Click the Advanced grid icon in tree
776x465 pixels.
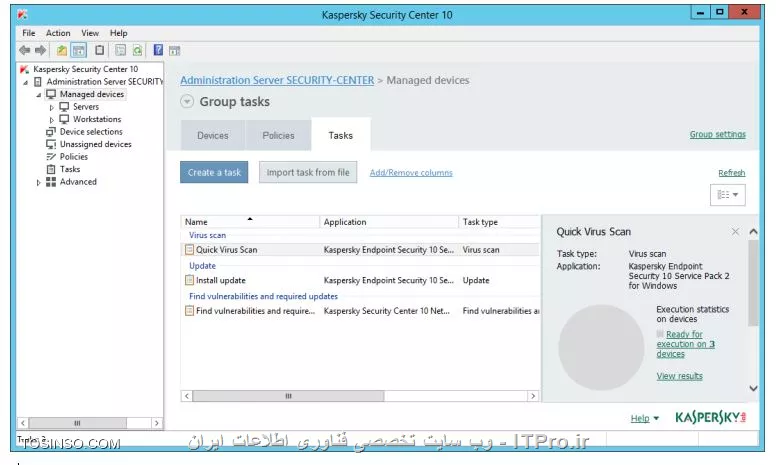(x=50, y=182)
